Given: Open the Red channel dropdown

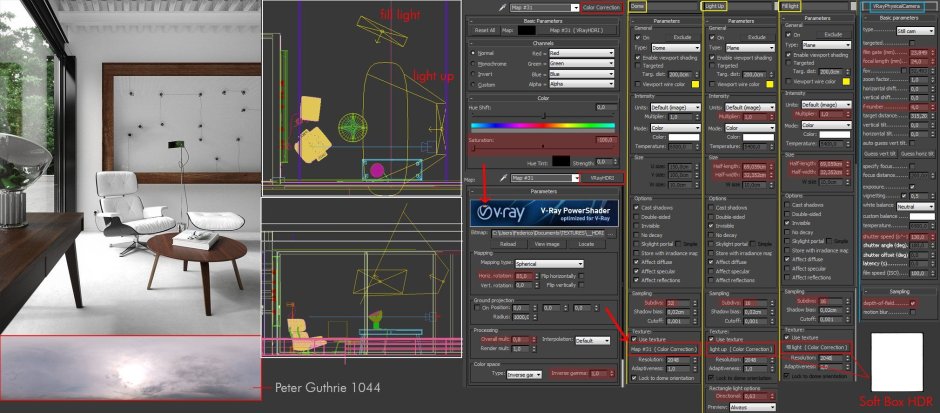Looking at the screenshot, I should point(582,53).
